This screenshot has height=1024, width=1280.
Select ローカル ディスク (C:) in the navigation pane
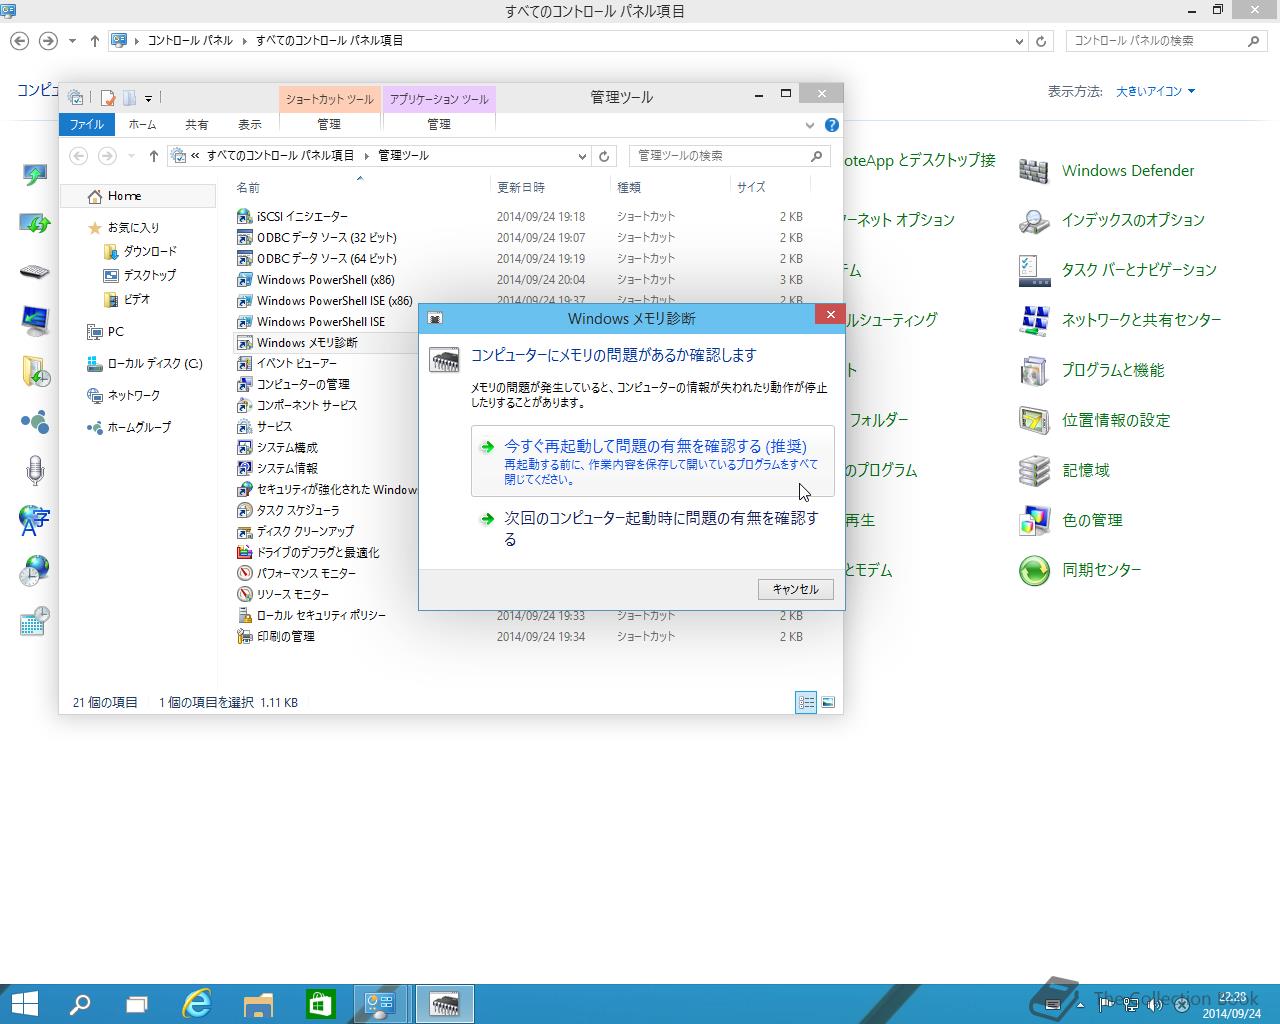pyautogui.click(x=154, y=364)
